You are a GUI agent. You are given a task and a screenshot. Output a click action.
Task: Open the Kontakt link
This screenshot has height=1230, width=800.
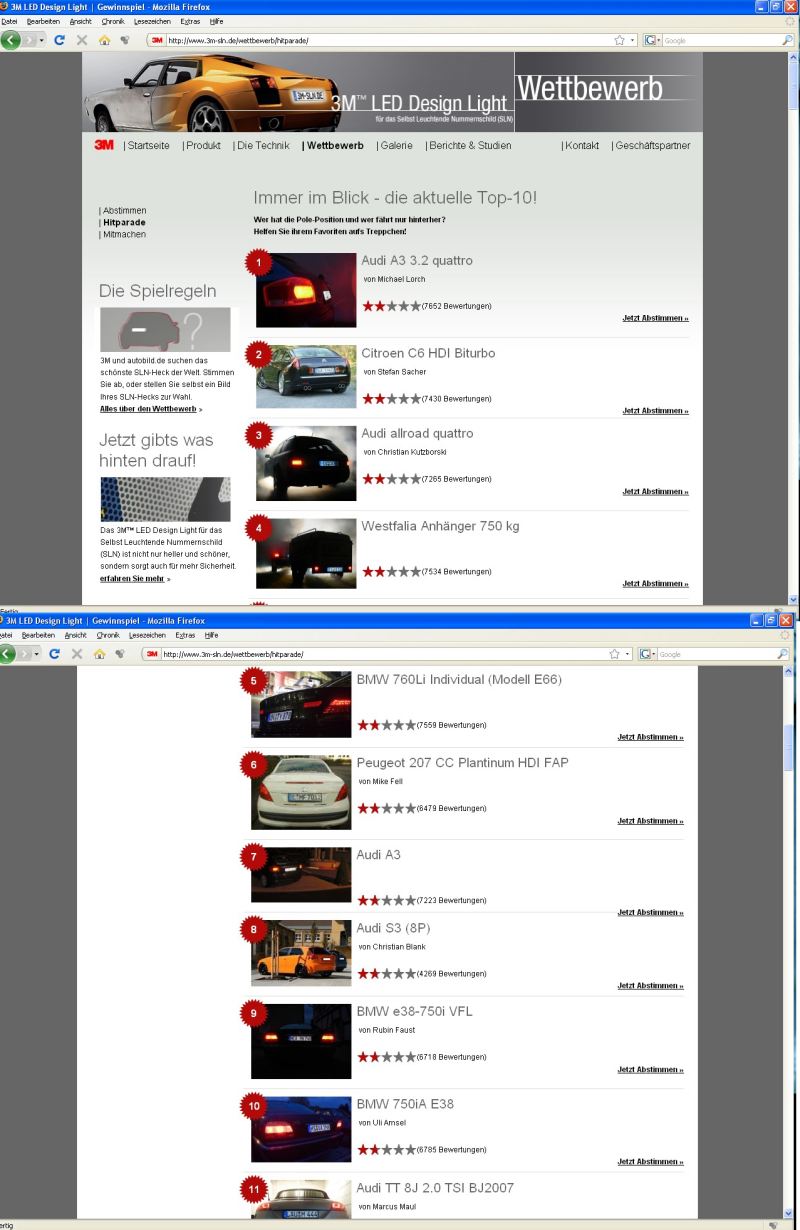(x=582, y=146)
